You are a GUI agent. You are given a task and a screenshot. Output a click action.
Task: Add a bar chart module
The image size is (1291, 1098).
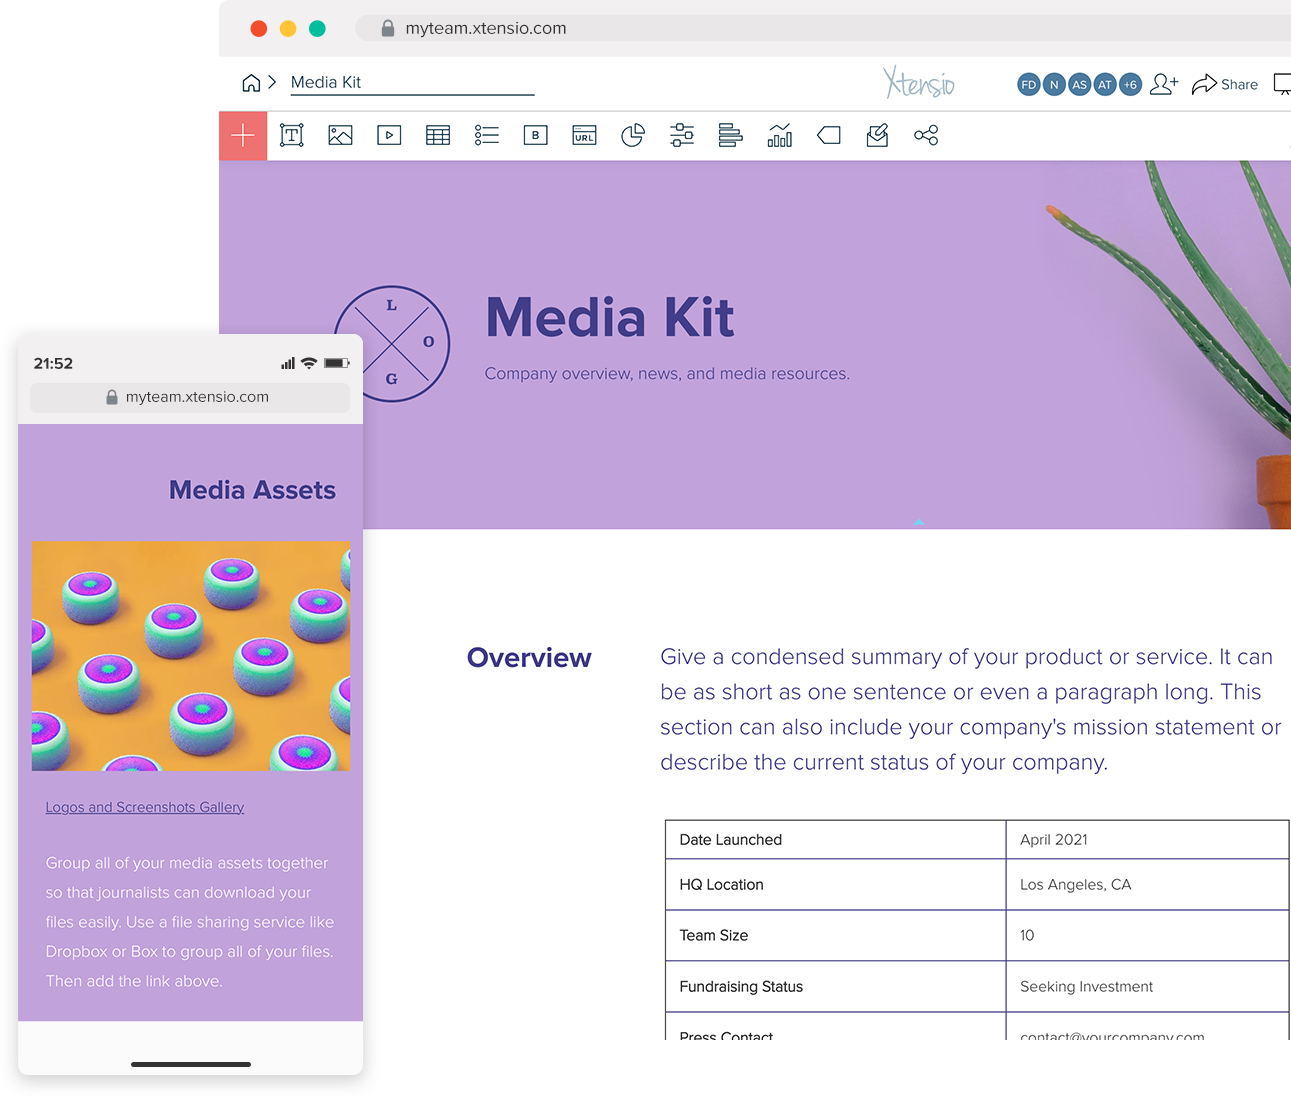(x=730, y=135)
